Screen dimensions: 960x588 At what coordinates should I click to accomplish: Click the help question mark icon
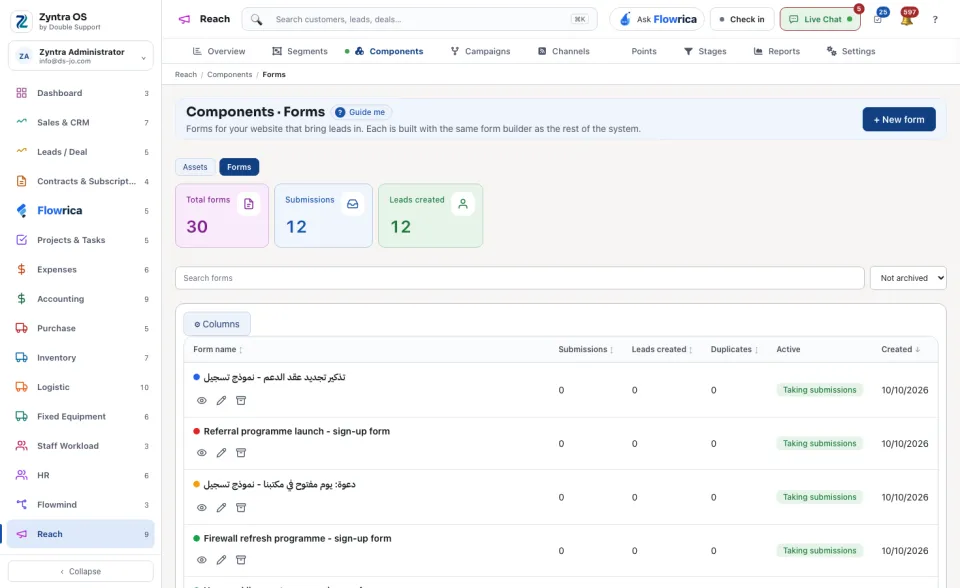click(x=935, y=20)
